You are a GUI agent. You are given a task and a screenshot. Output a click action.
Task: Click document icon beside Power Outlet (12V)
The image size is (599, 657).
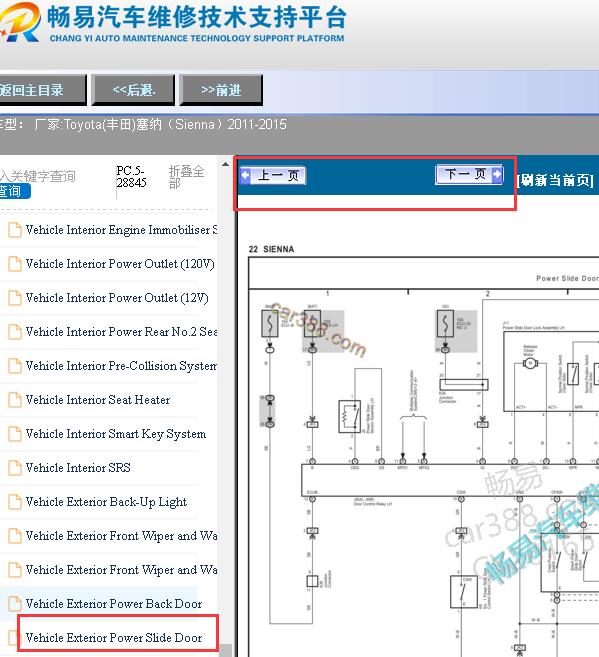(x=15, y=298)
